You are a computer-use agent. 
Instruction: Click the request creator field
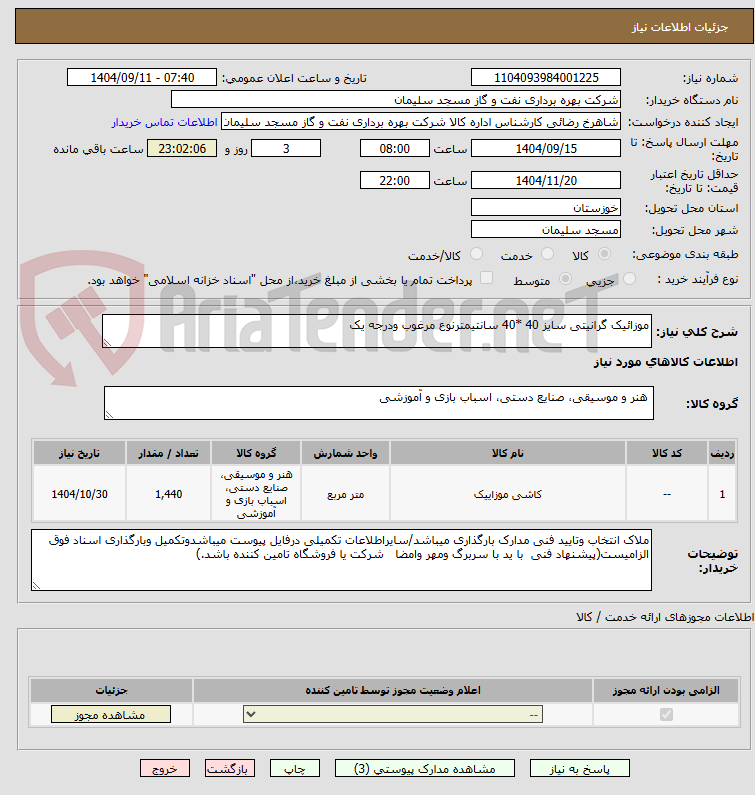pyautogui.click(x=421, y=122)
